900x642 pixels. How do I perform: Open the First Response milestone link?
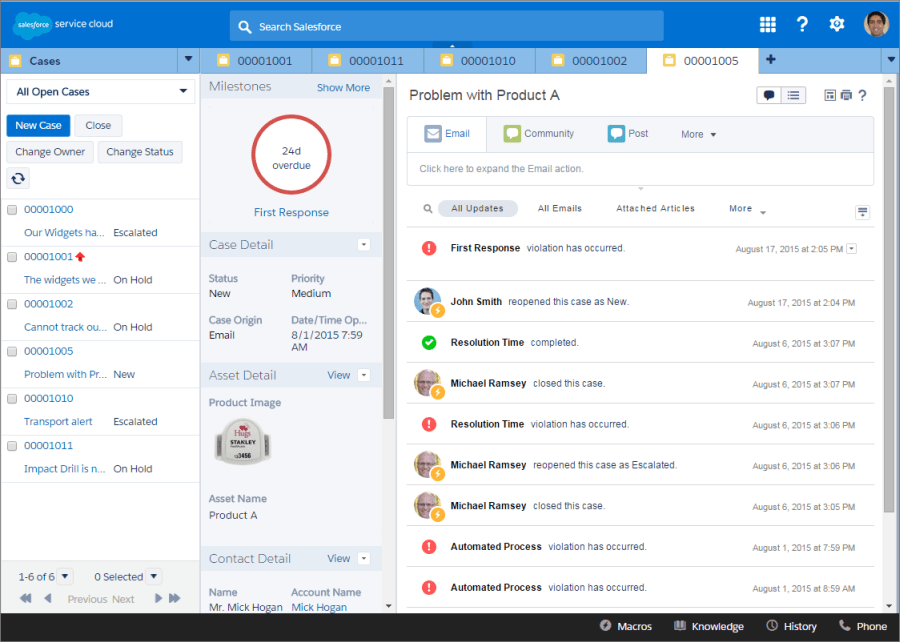point(291,212)
